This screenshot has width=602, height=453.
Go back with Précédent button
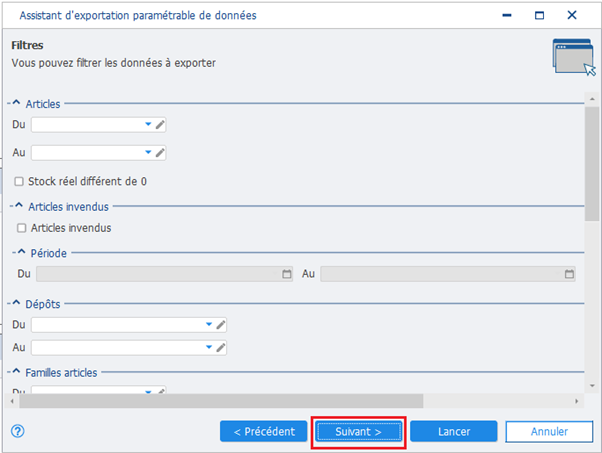pyautogui.click(x=264, y=432)
